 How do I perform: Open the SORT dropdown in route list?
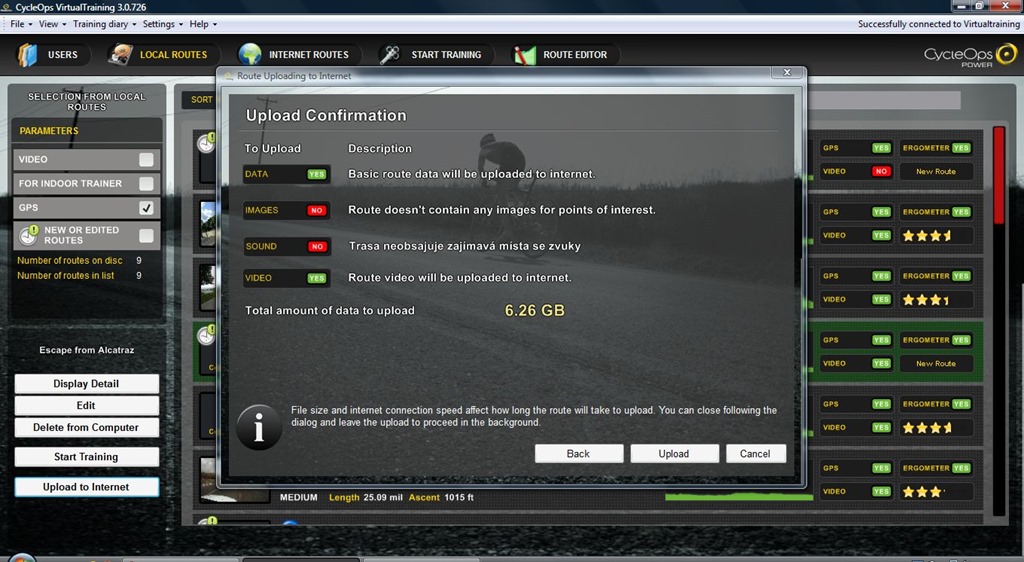pyautogui.click(x=200, y=99)
